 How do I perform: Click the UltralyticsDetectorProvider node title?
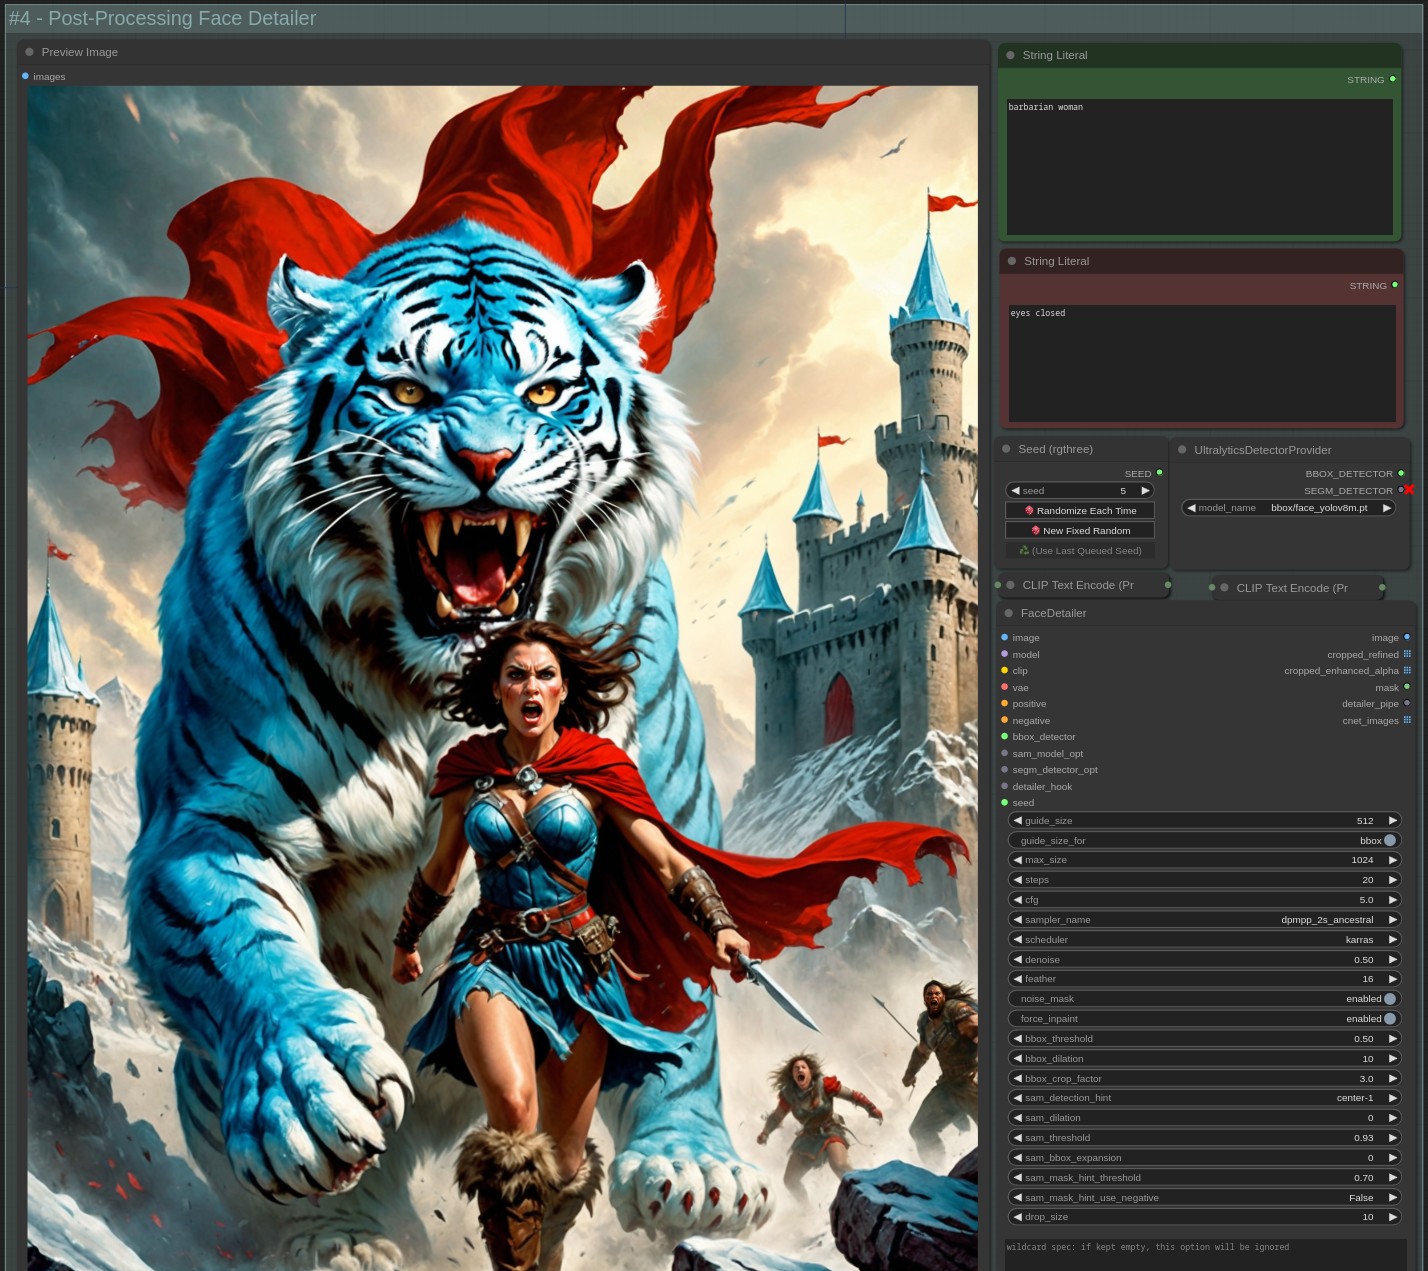click(1262, 450)
